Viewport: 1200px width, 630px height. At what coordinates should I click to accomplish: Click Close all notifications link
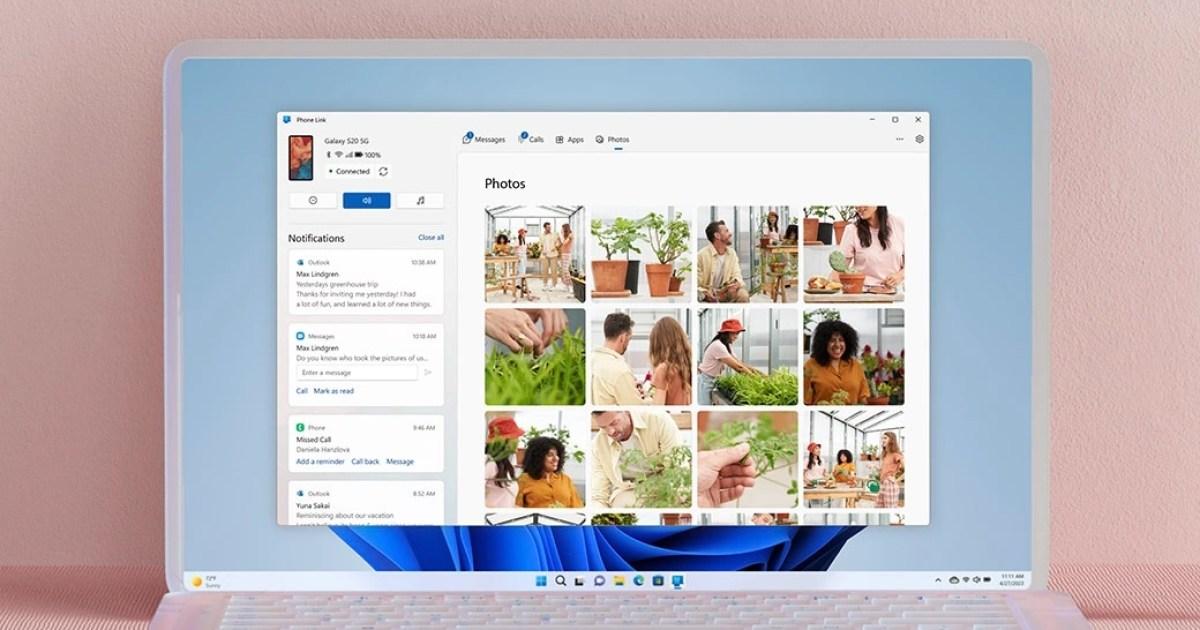pos(431,238)
